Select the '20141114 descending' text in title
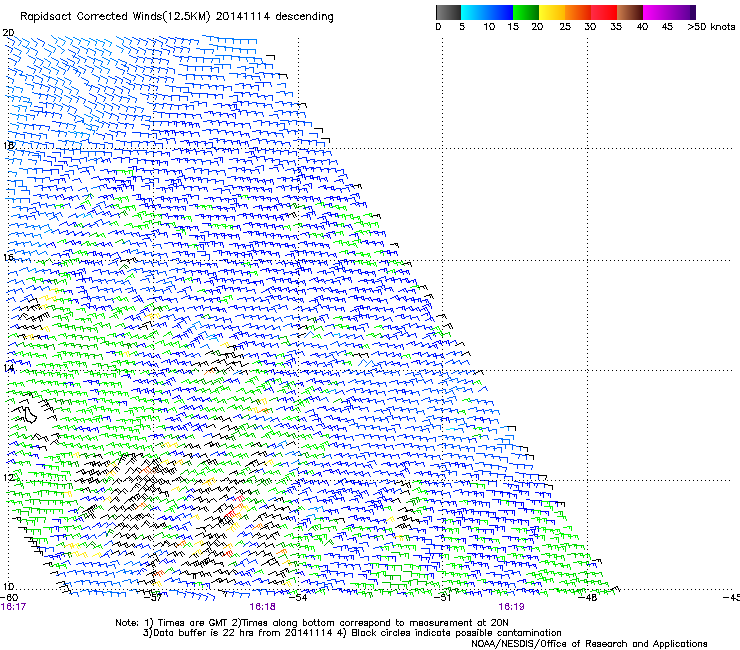 [274, 17]
